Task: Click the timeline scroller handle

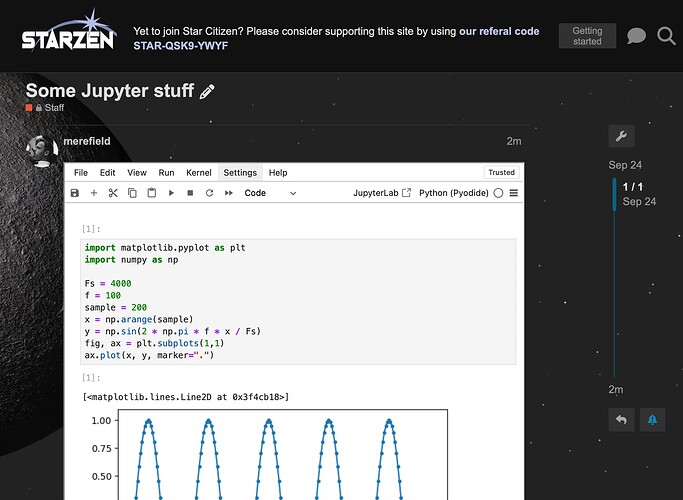Action: [615, 194]
